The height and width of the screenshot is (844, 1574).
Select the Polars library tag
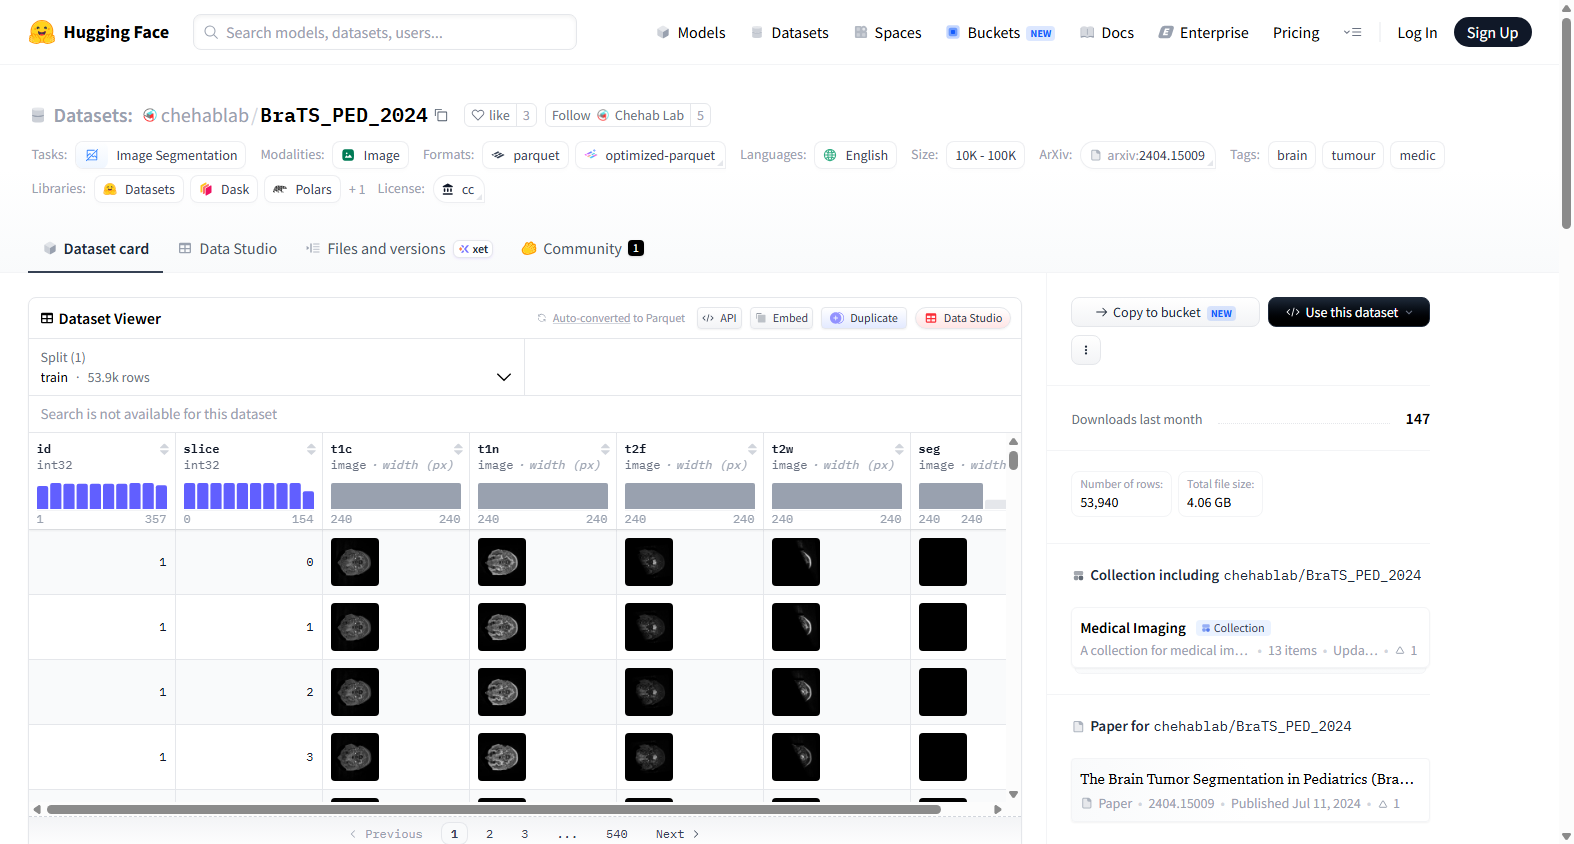tap(302, 189)
